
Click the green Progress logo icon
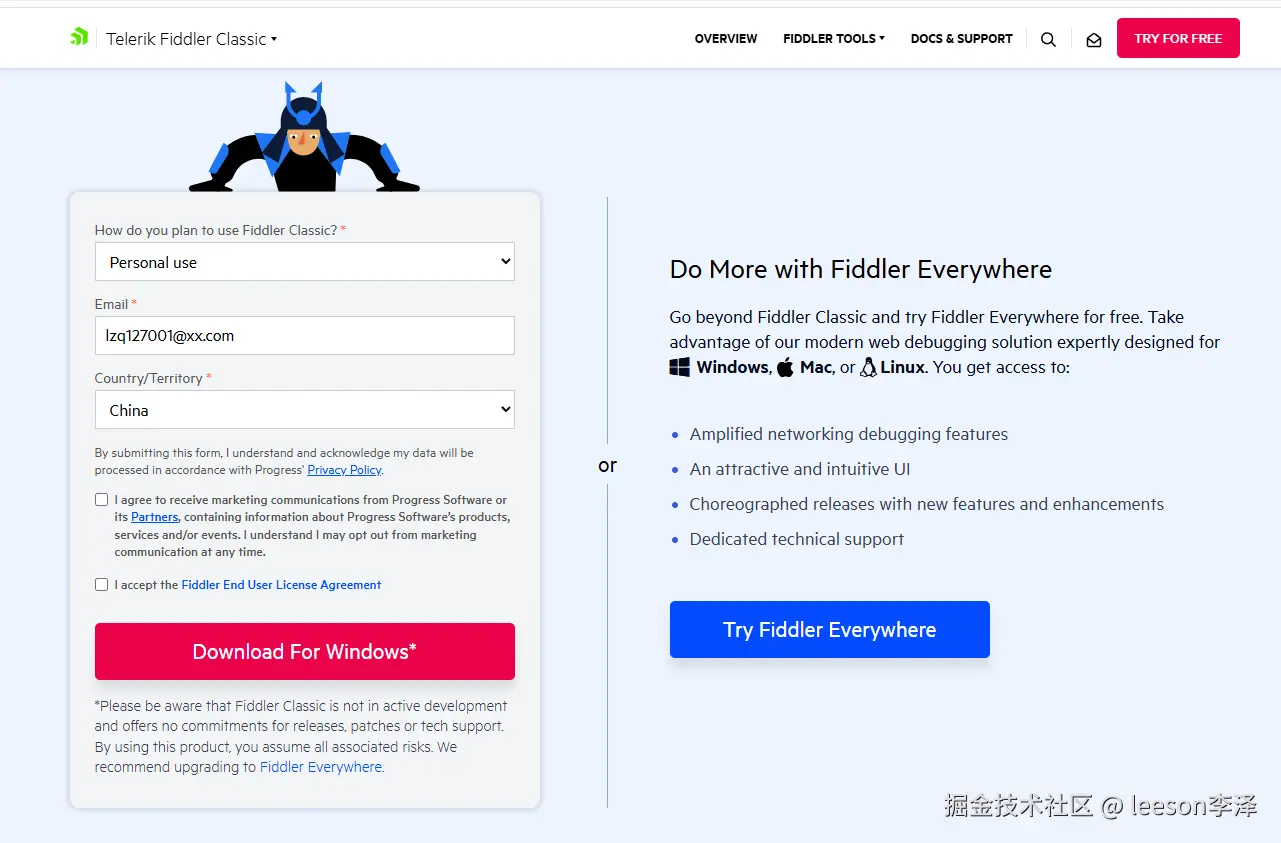click(79, 38)
